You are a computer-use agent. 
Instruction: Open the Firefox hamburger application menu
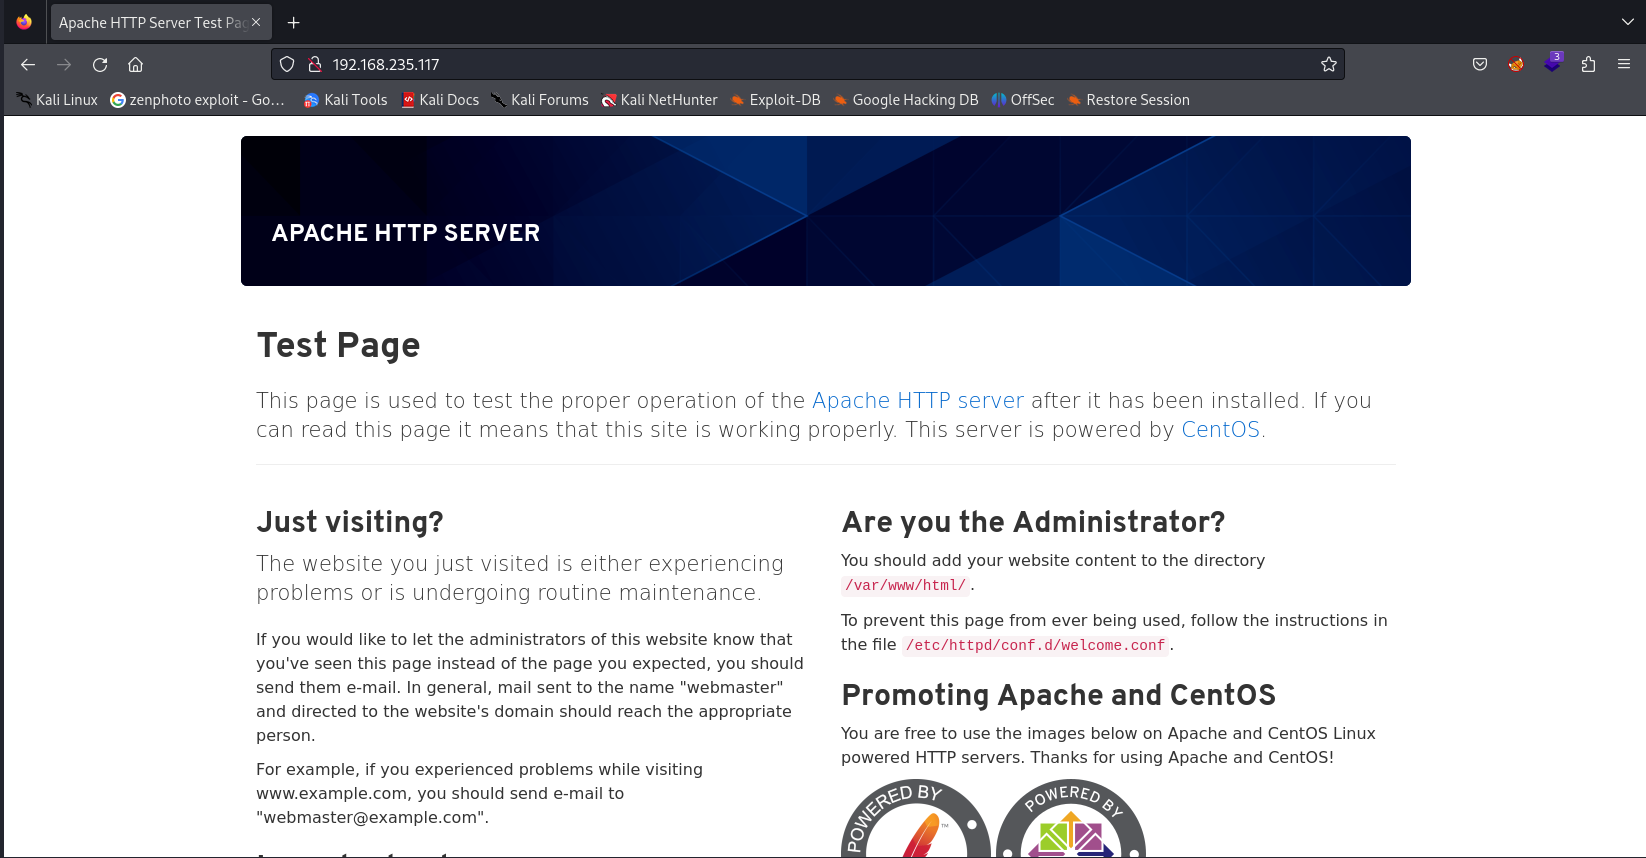click(1624, 65)
